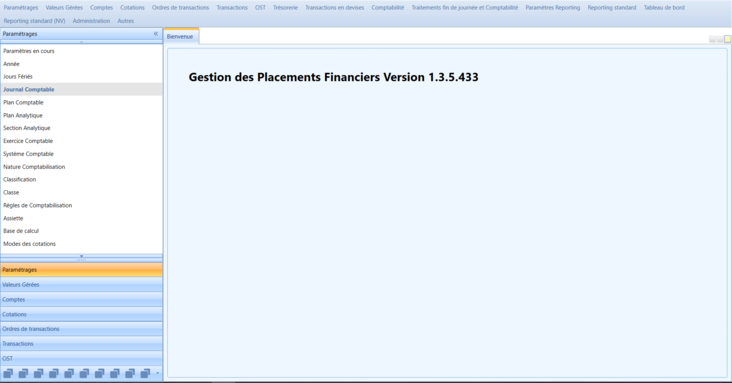Image resolution: width=732 pixels, height=383 pixels.
Task: Open the Trésorerie menu
Action: (285, 7)
